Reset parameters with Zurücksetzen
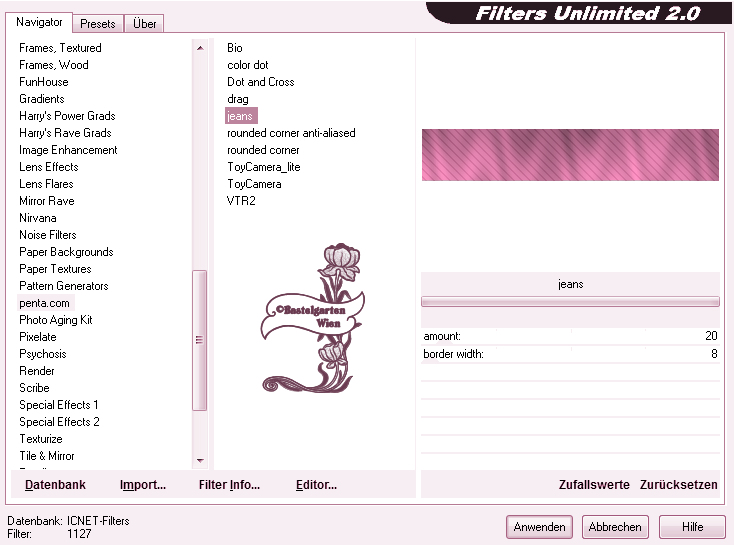The height and width of the screenshot is (545, 734). pos(678,485)
